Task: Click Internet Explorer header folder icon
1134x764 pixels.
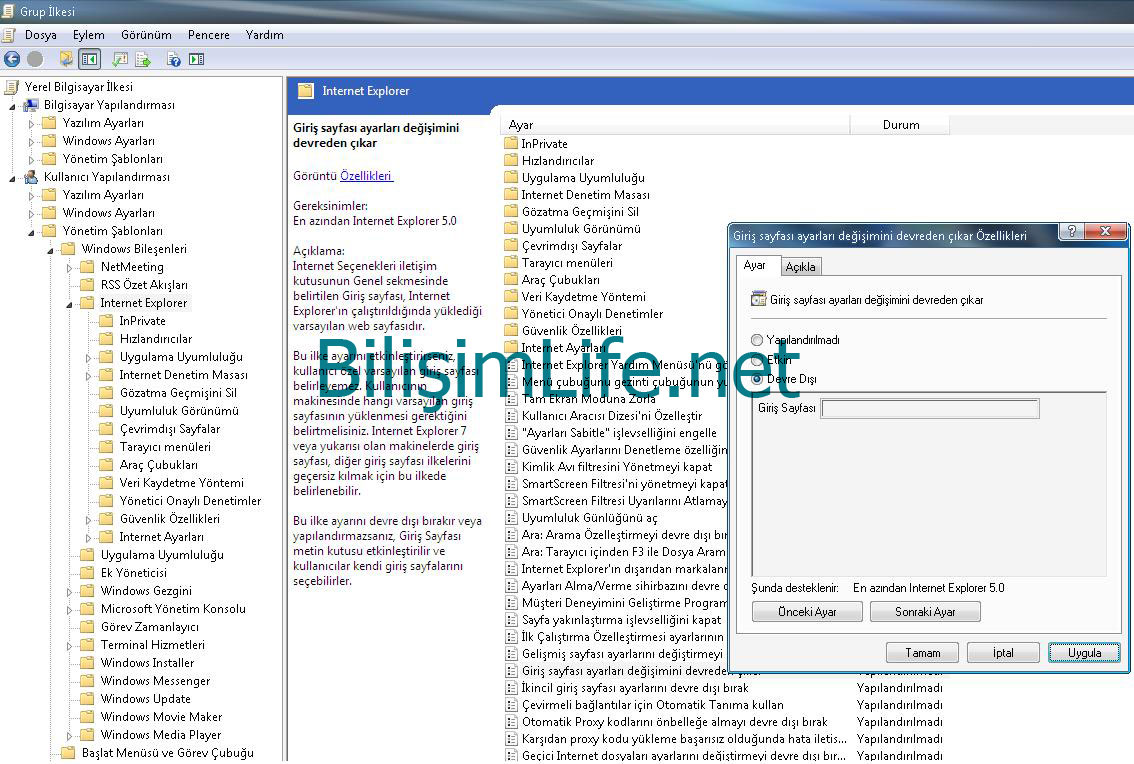Action: (x=306, y=91)
